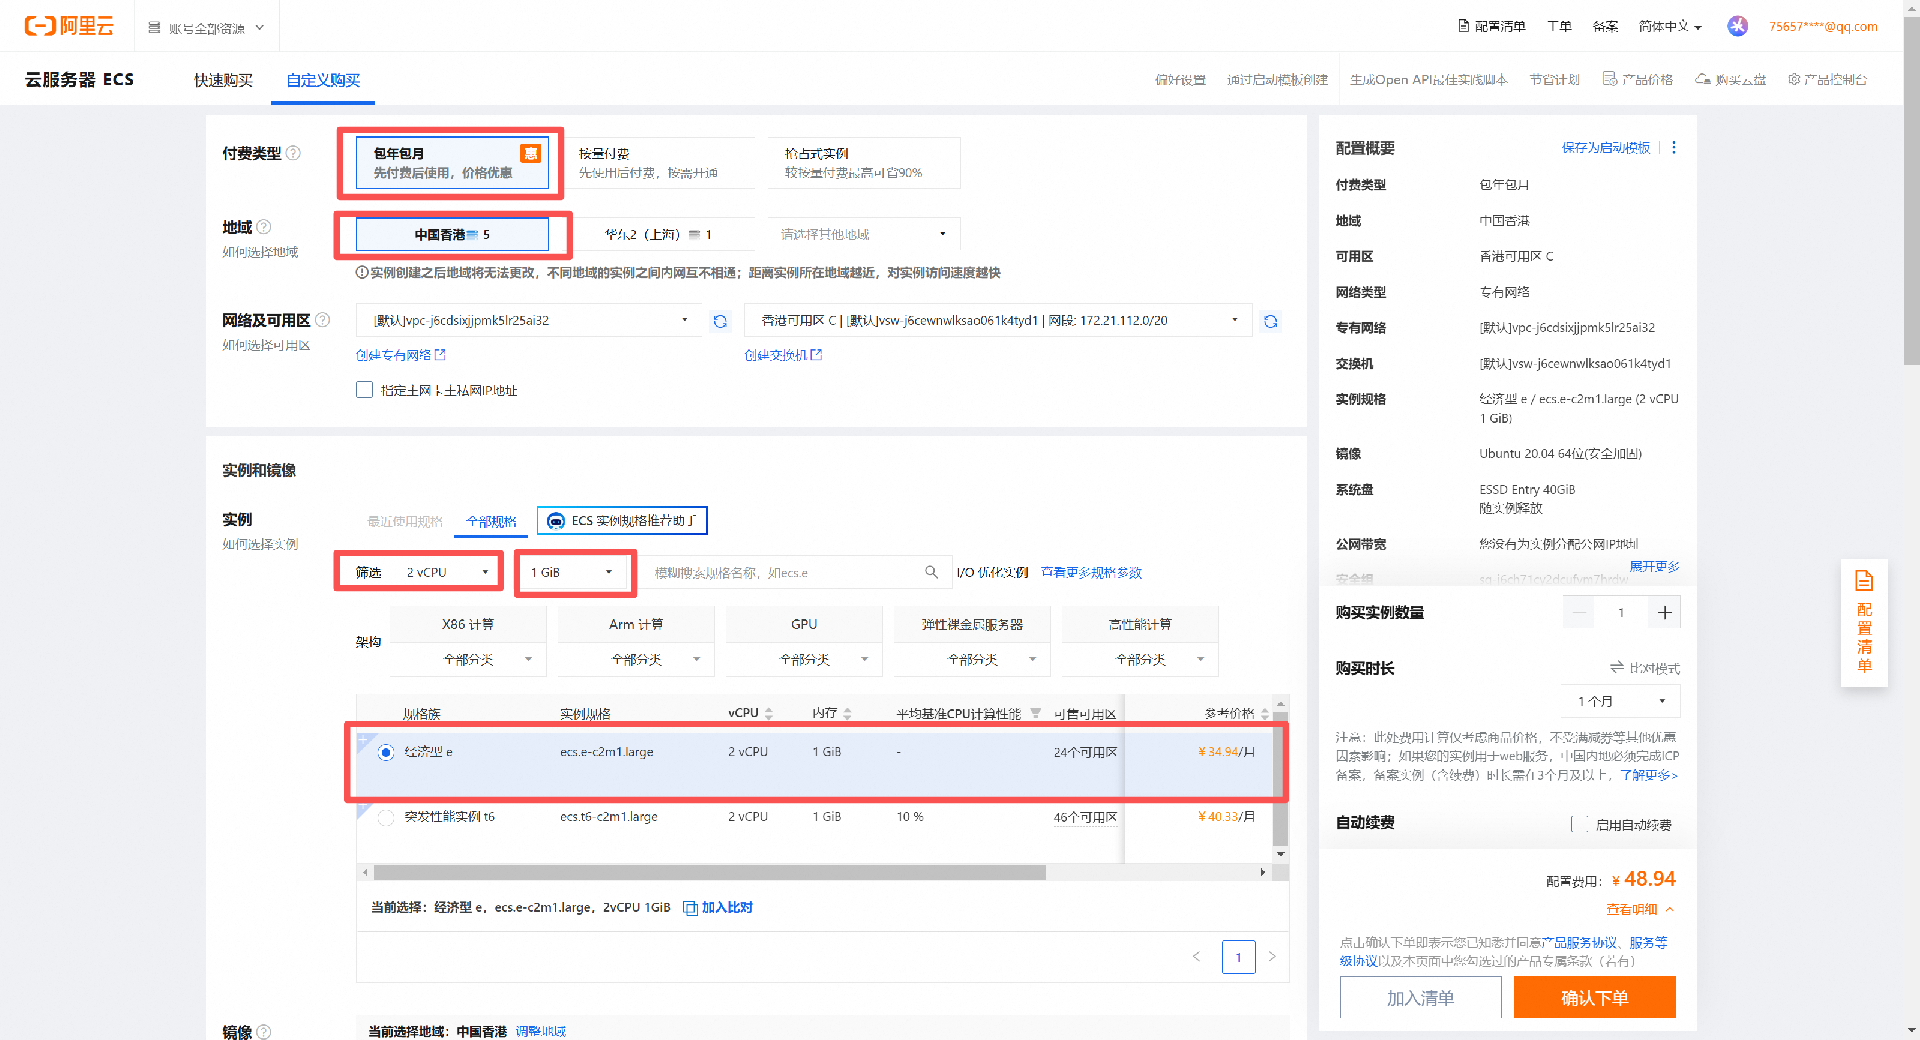This screenshot has height=1040, width=1920.
Task: Click the help icon next to 付费类型
Action: 293,153
